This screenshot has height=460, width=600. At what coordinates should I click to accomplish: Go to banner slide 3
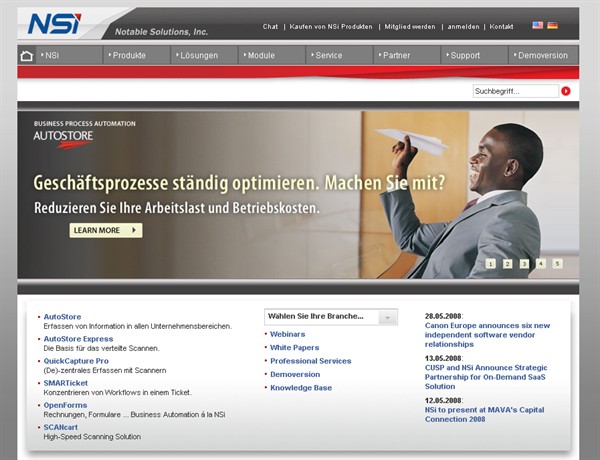[x=524, y=264]
